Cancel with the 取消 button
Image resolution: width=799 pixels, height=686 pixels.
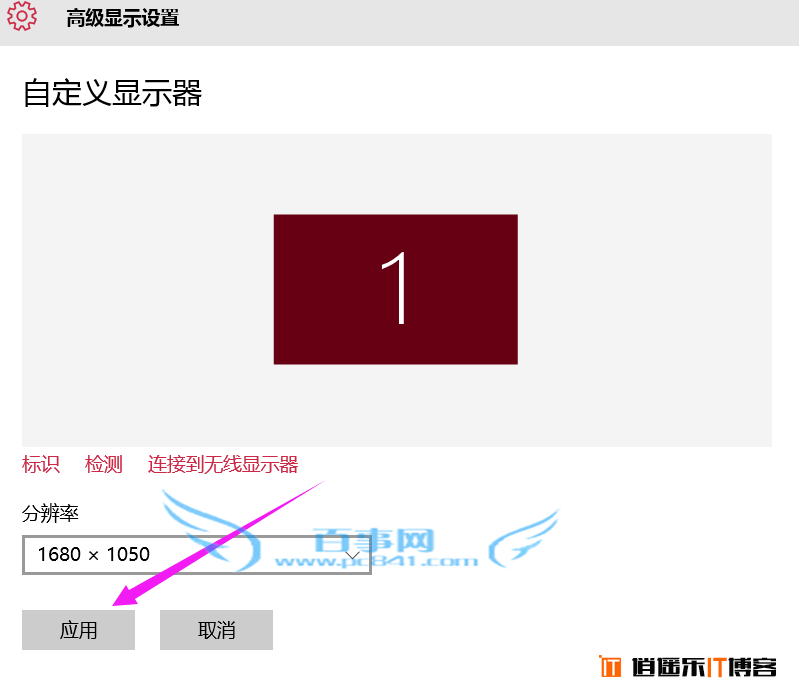click(217, 630)
